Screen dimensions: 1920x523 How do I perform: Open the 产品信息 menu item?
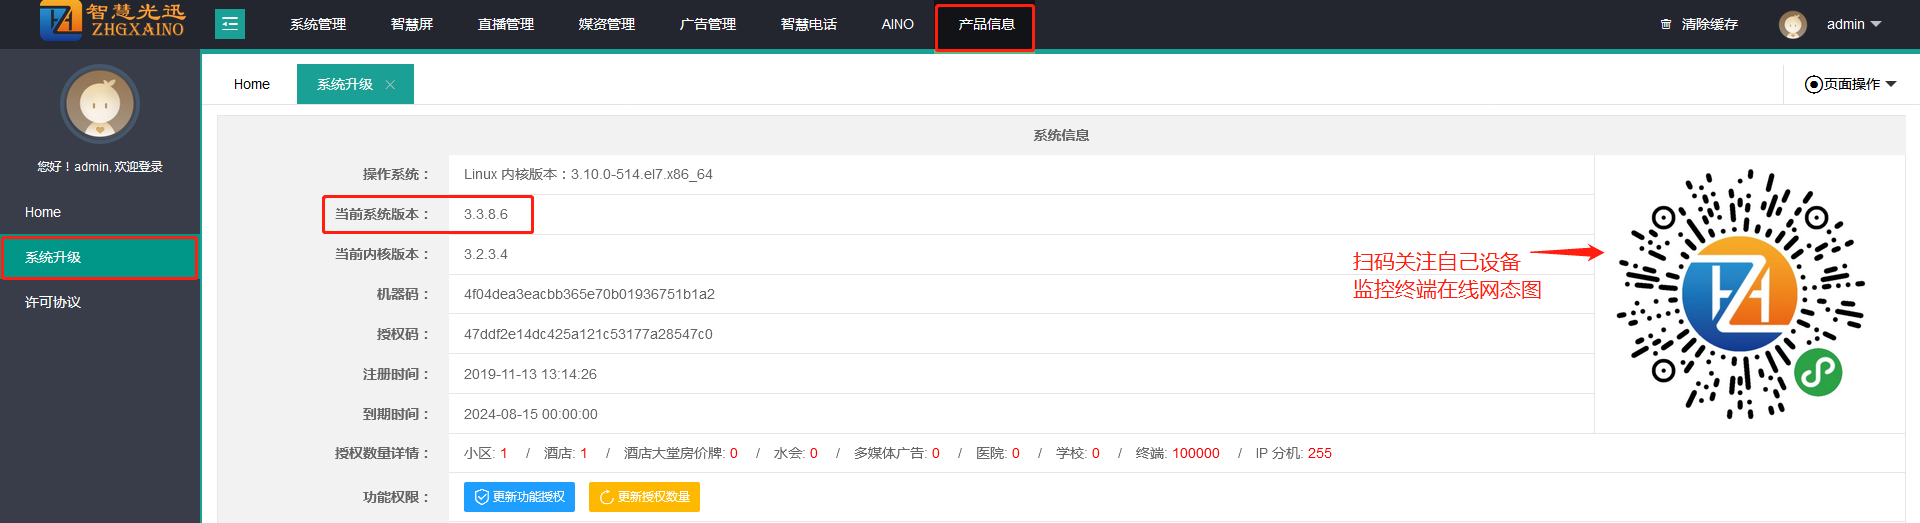[x=986, y=24]
